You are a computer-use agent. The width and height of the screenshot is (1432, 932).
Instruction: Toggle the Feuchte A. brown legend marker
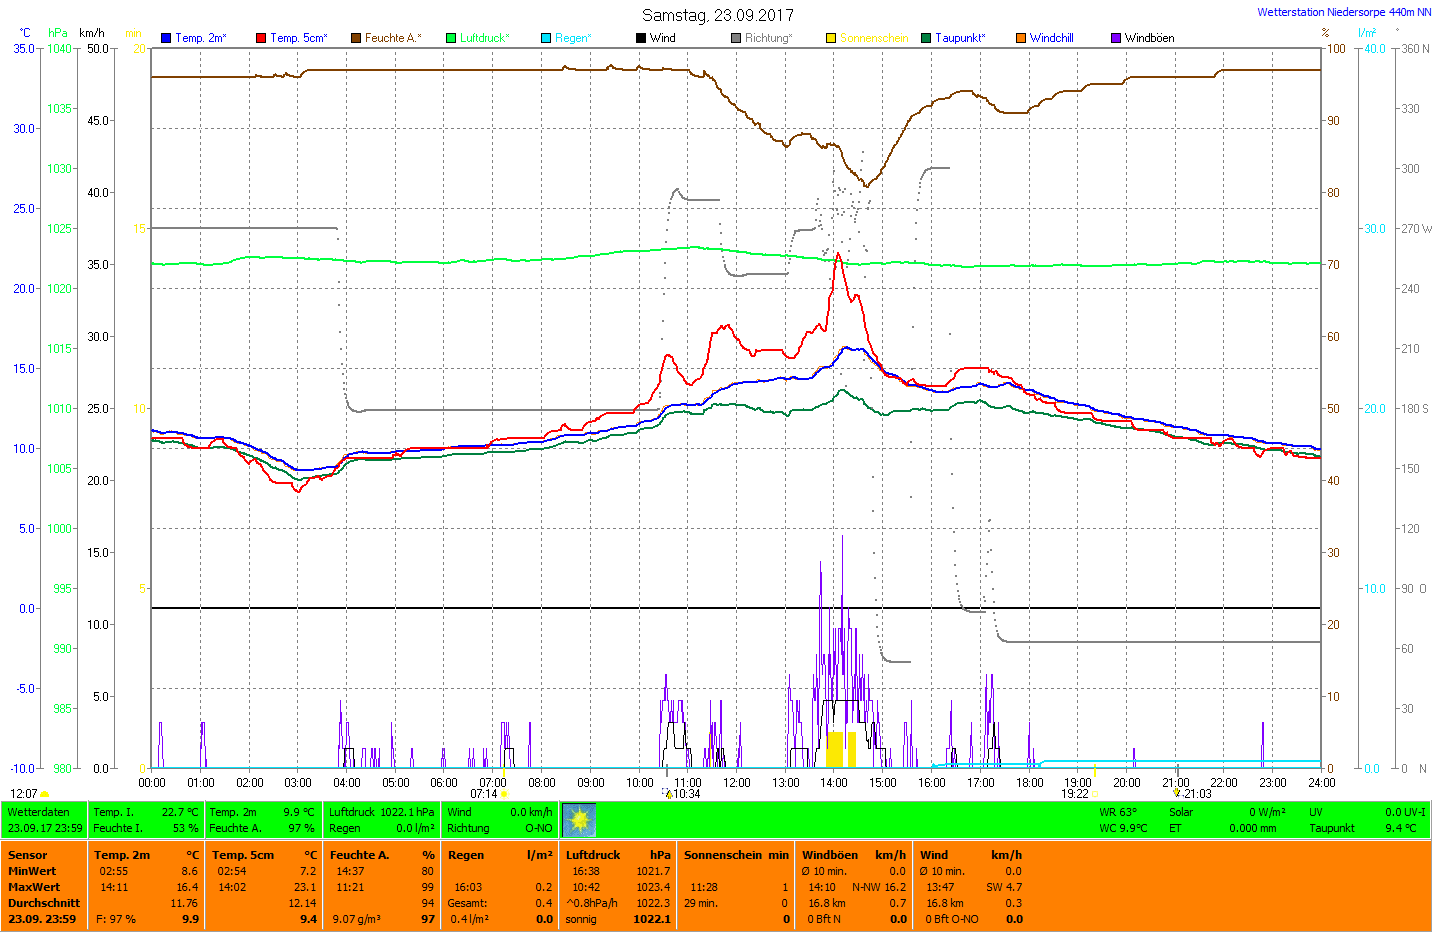point(355,38)
